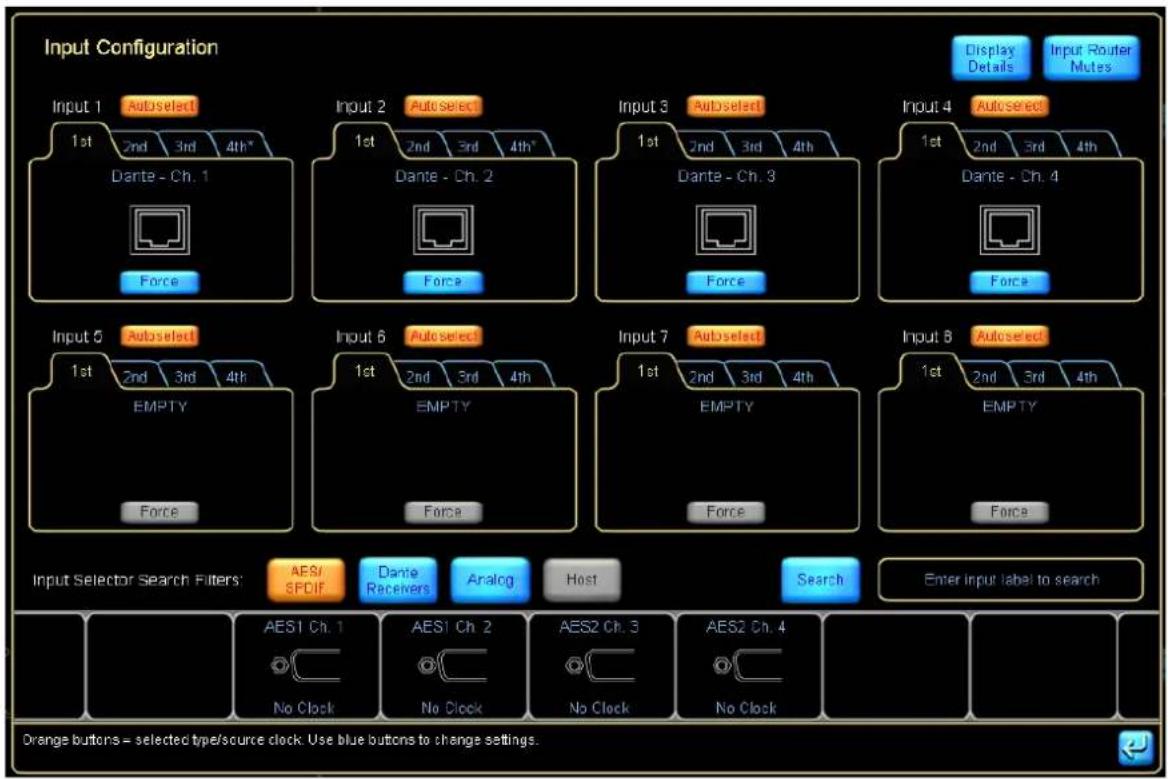The image size is (1168, 779).
Task: Open the 2nd tab of Input 1
Action: click(135, 147)
